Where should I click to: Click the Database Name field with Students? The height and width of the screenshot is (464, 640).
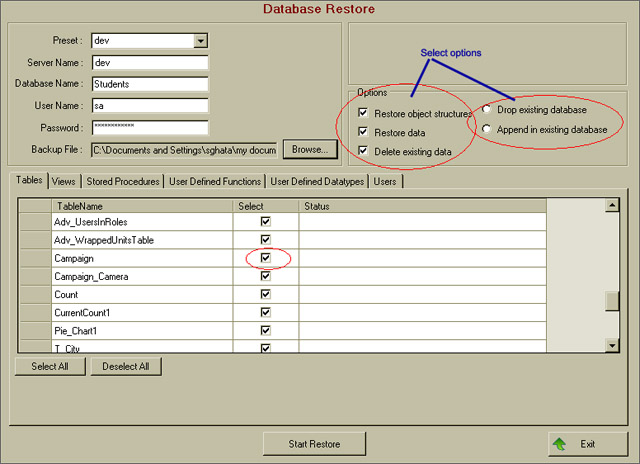[x=149, y=84]
